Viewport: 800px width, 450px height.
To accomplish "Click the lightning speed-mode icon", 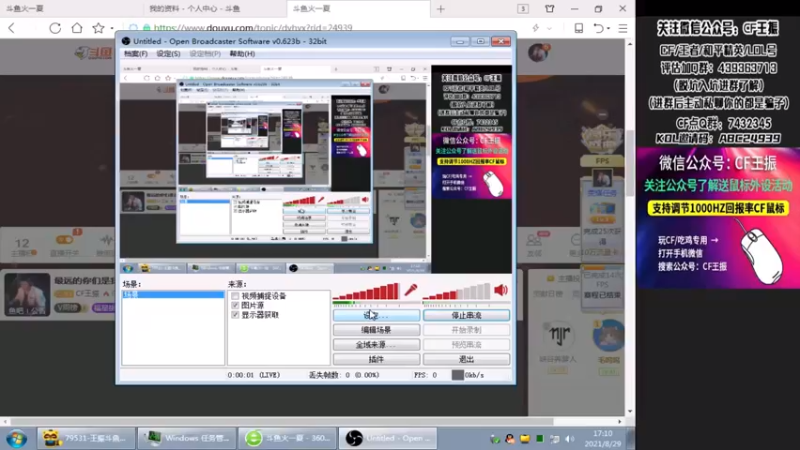I will click(x=536, y=29).
